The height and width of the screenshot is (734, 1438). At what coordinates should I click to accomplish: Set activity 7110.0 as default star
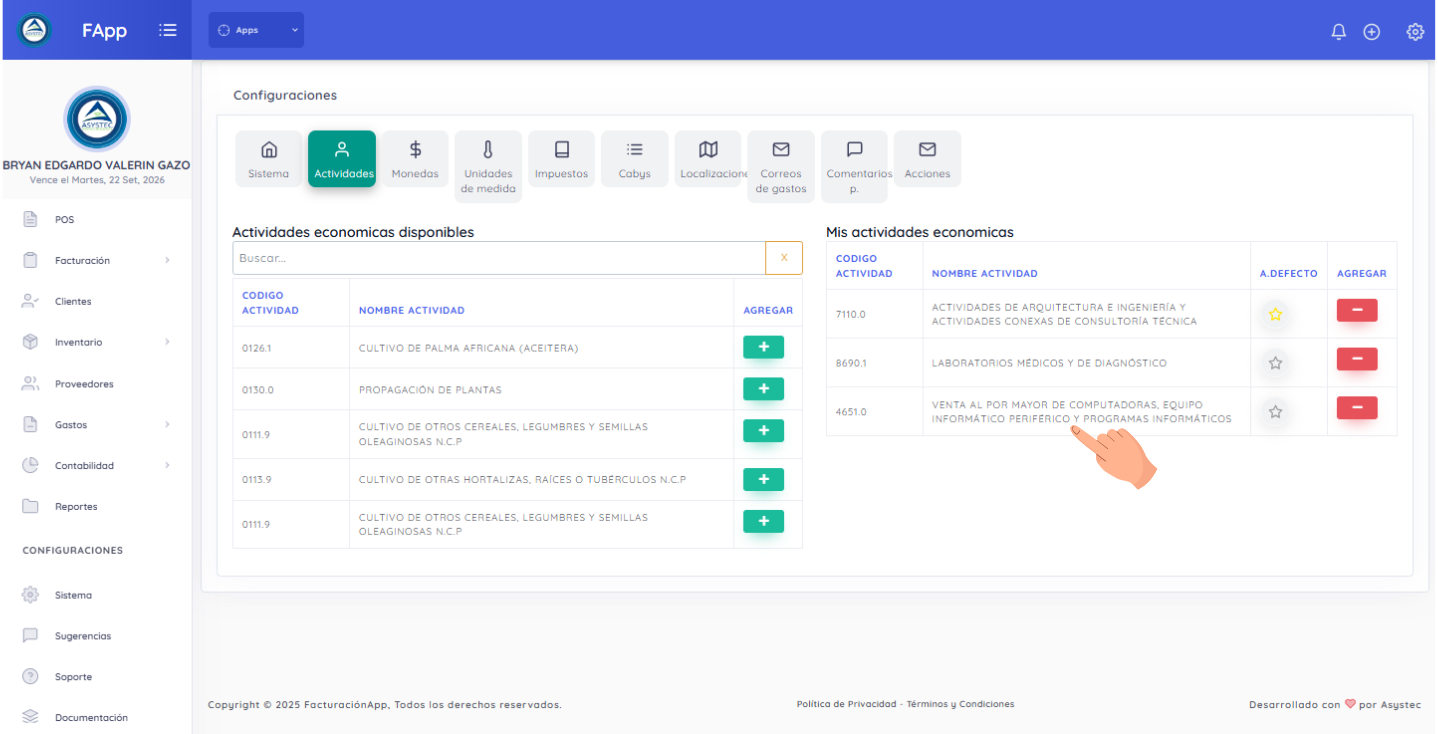[x=1275, y=314]
